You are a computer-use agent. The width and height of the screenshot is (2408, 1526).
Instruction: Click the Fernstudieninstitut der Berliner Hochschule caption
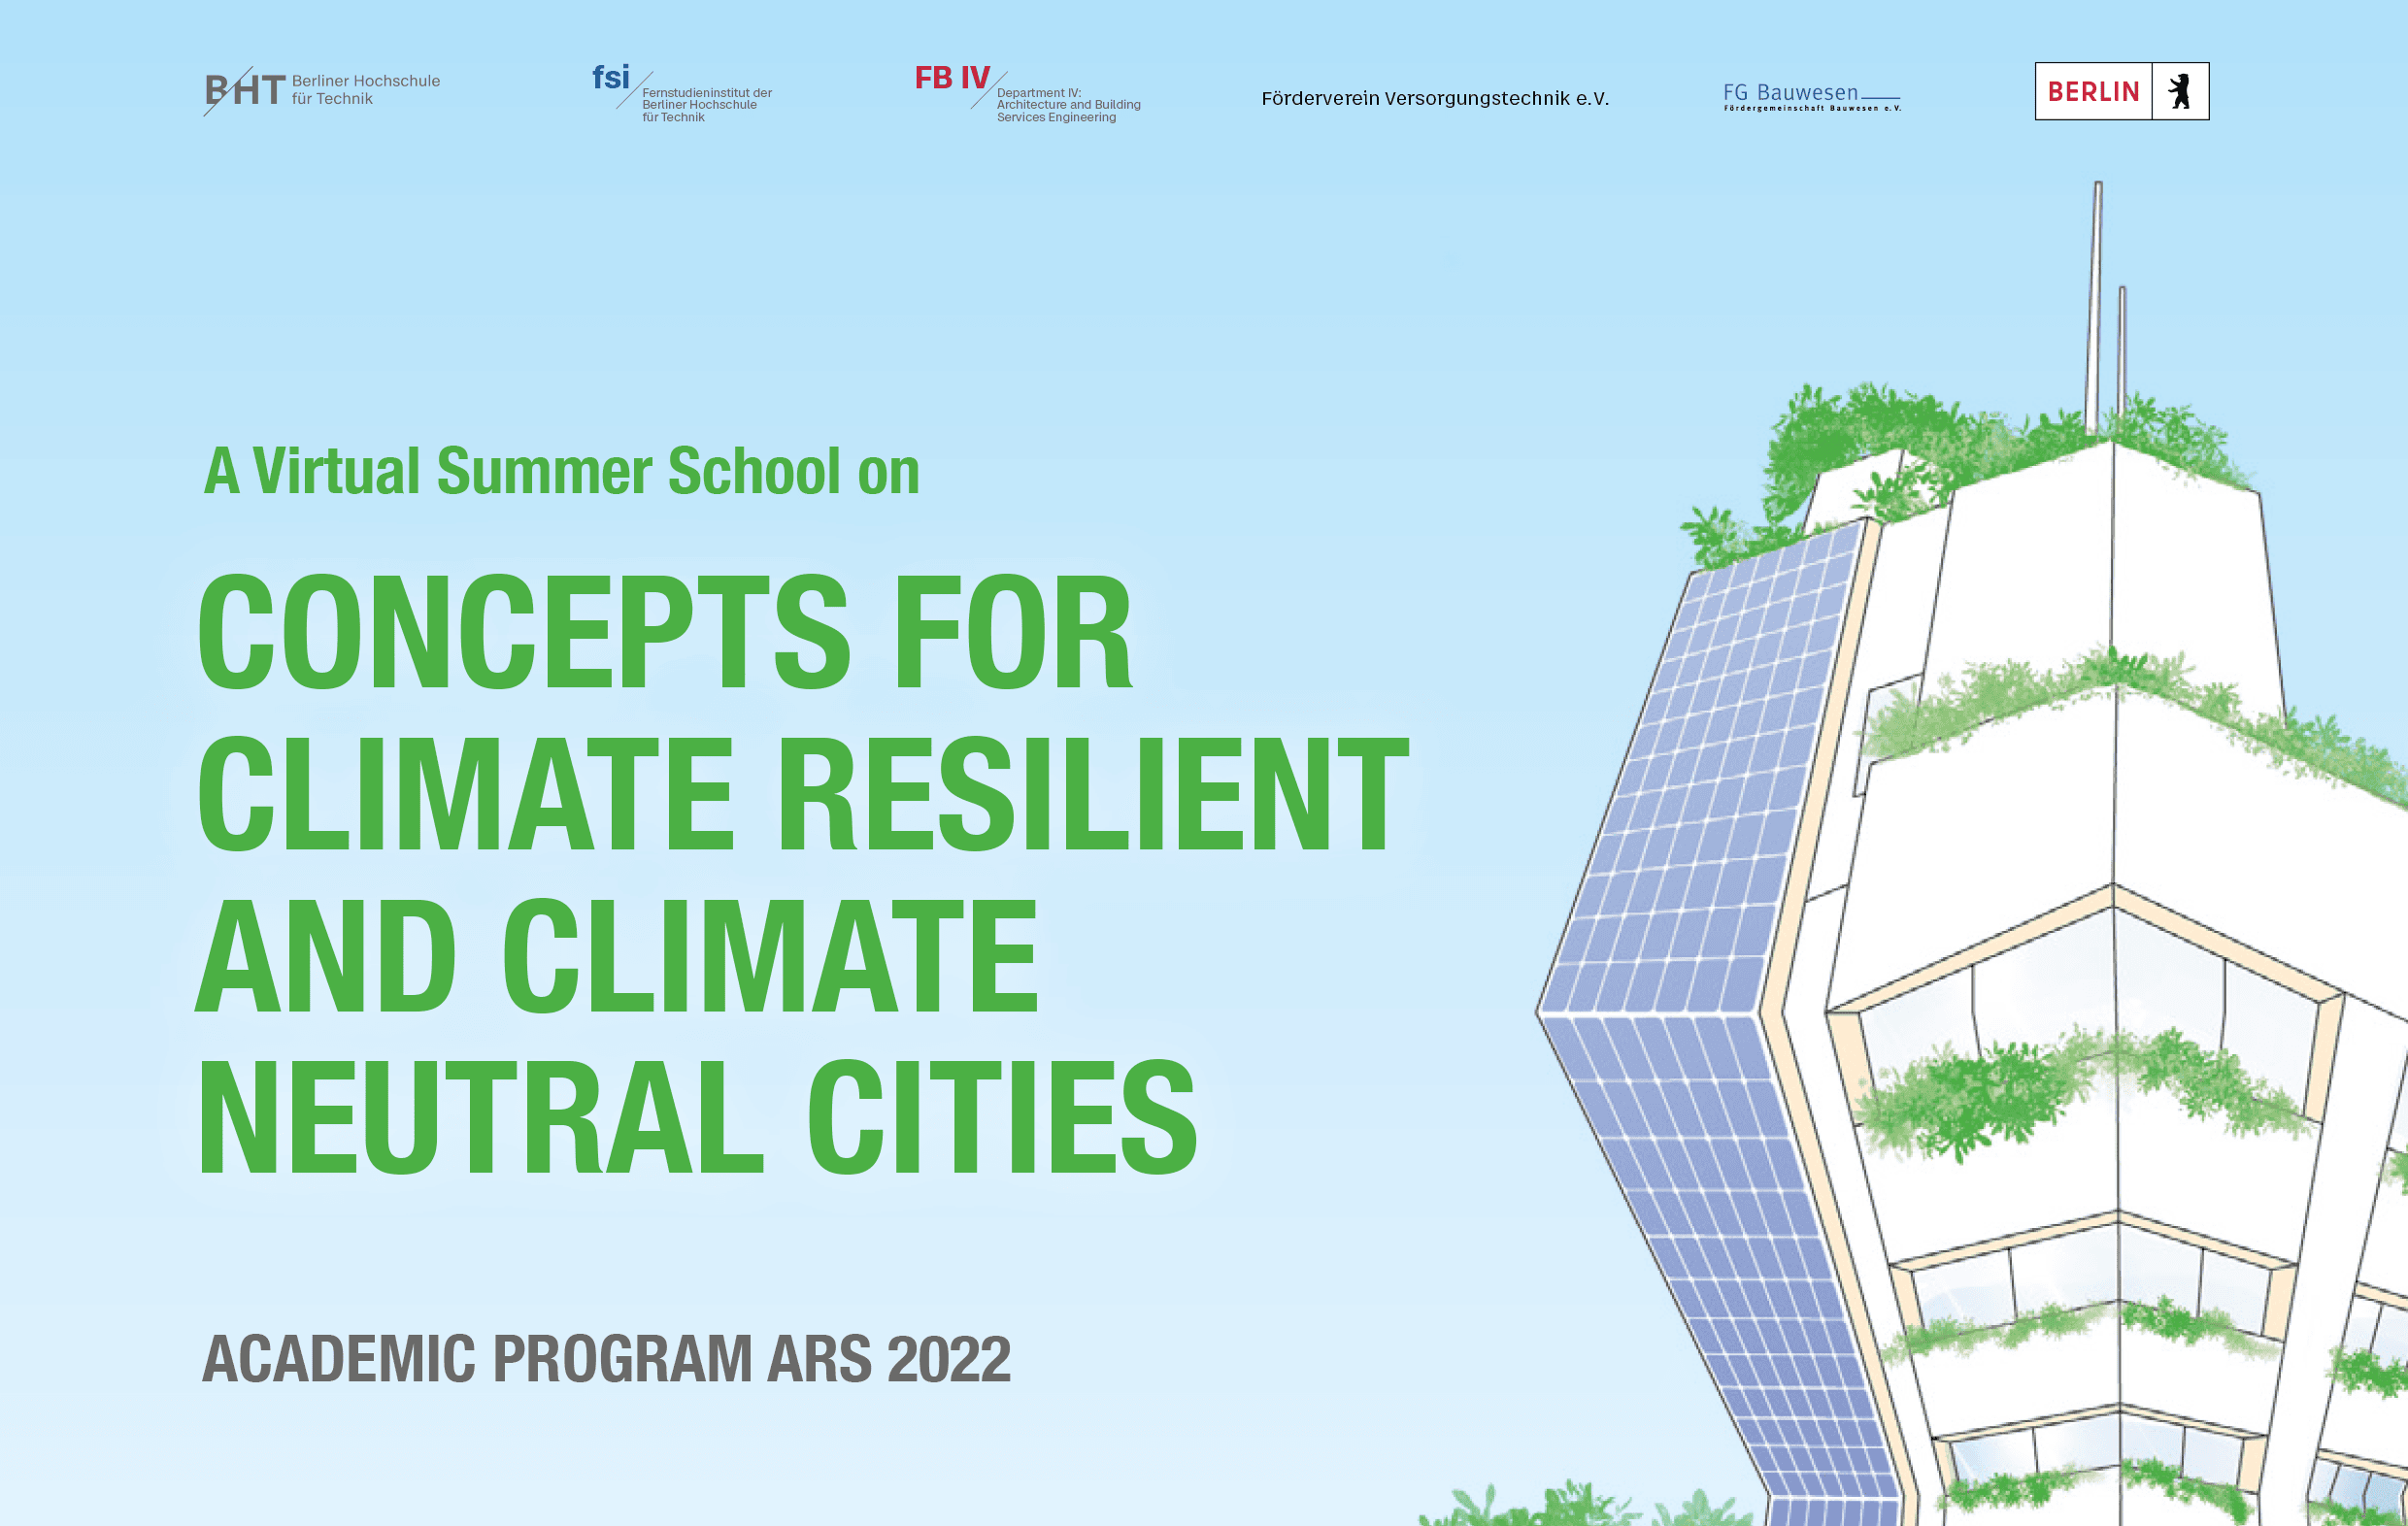tap(706, 105)
